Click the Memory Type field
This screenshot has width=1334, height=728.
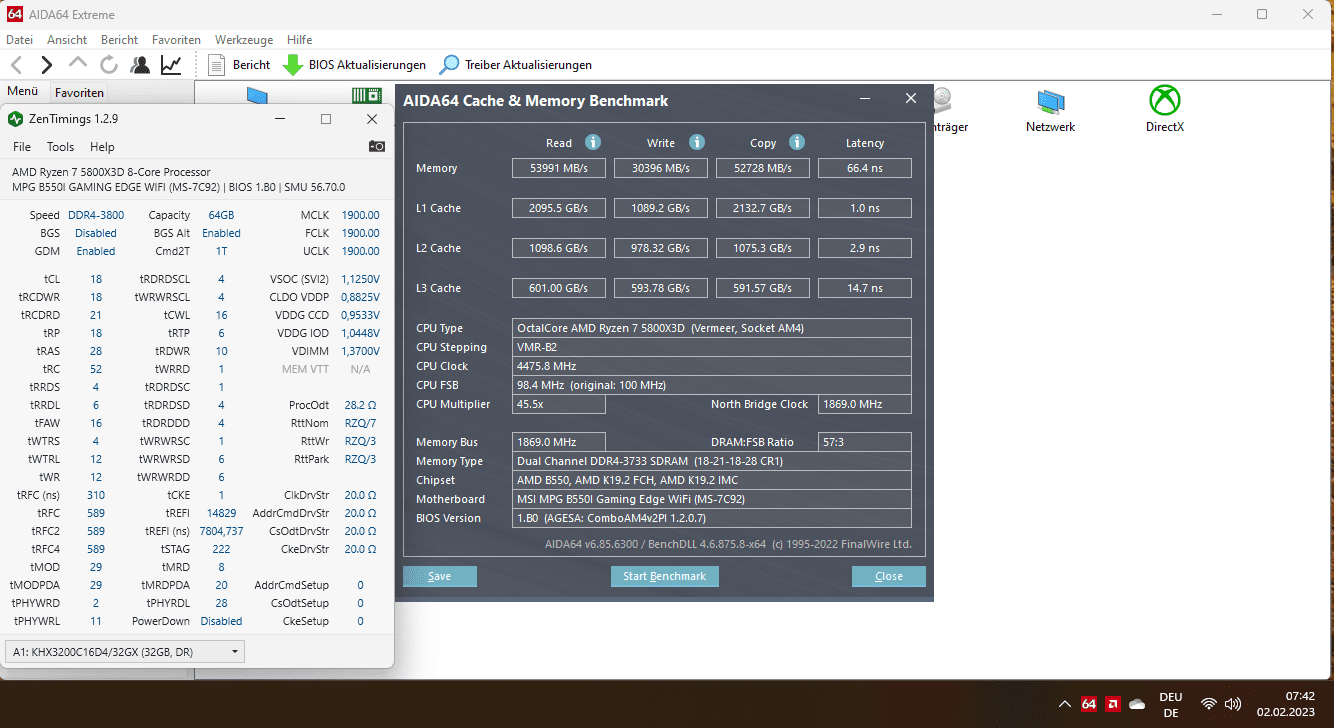point(712,461)
